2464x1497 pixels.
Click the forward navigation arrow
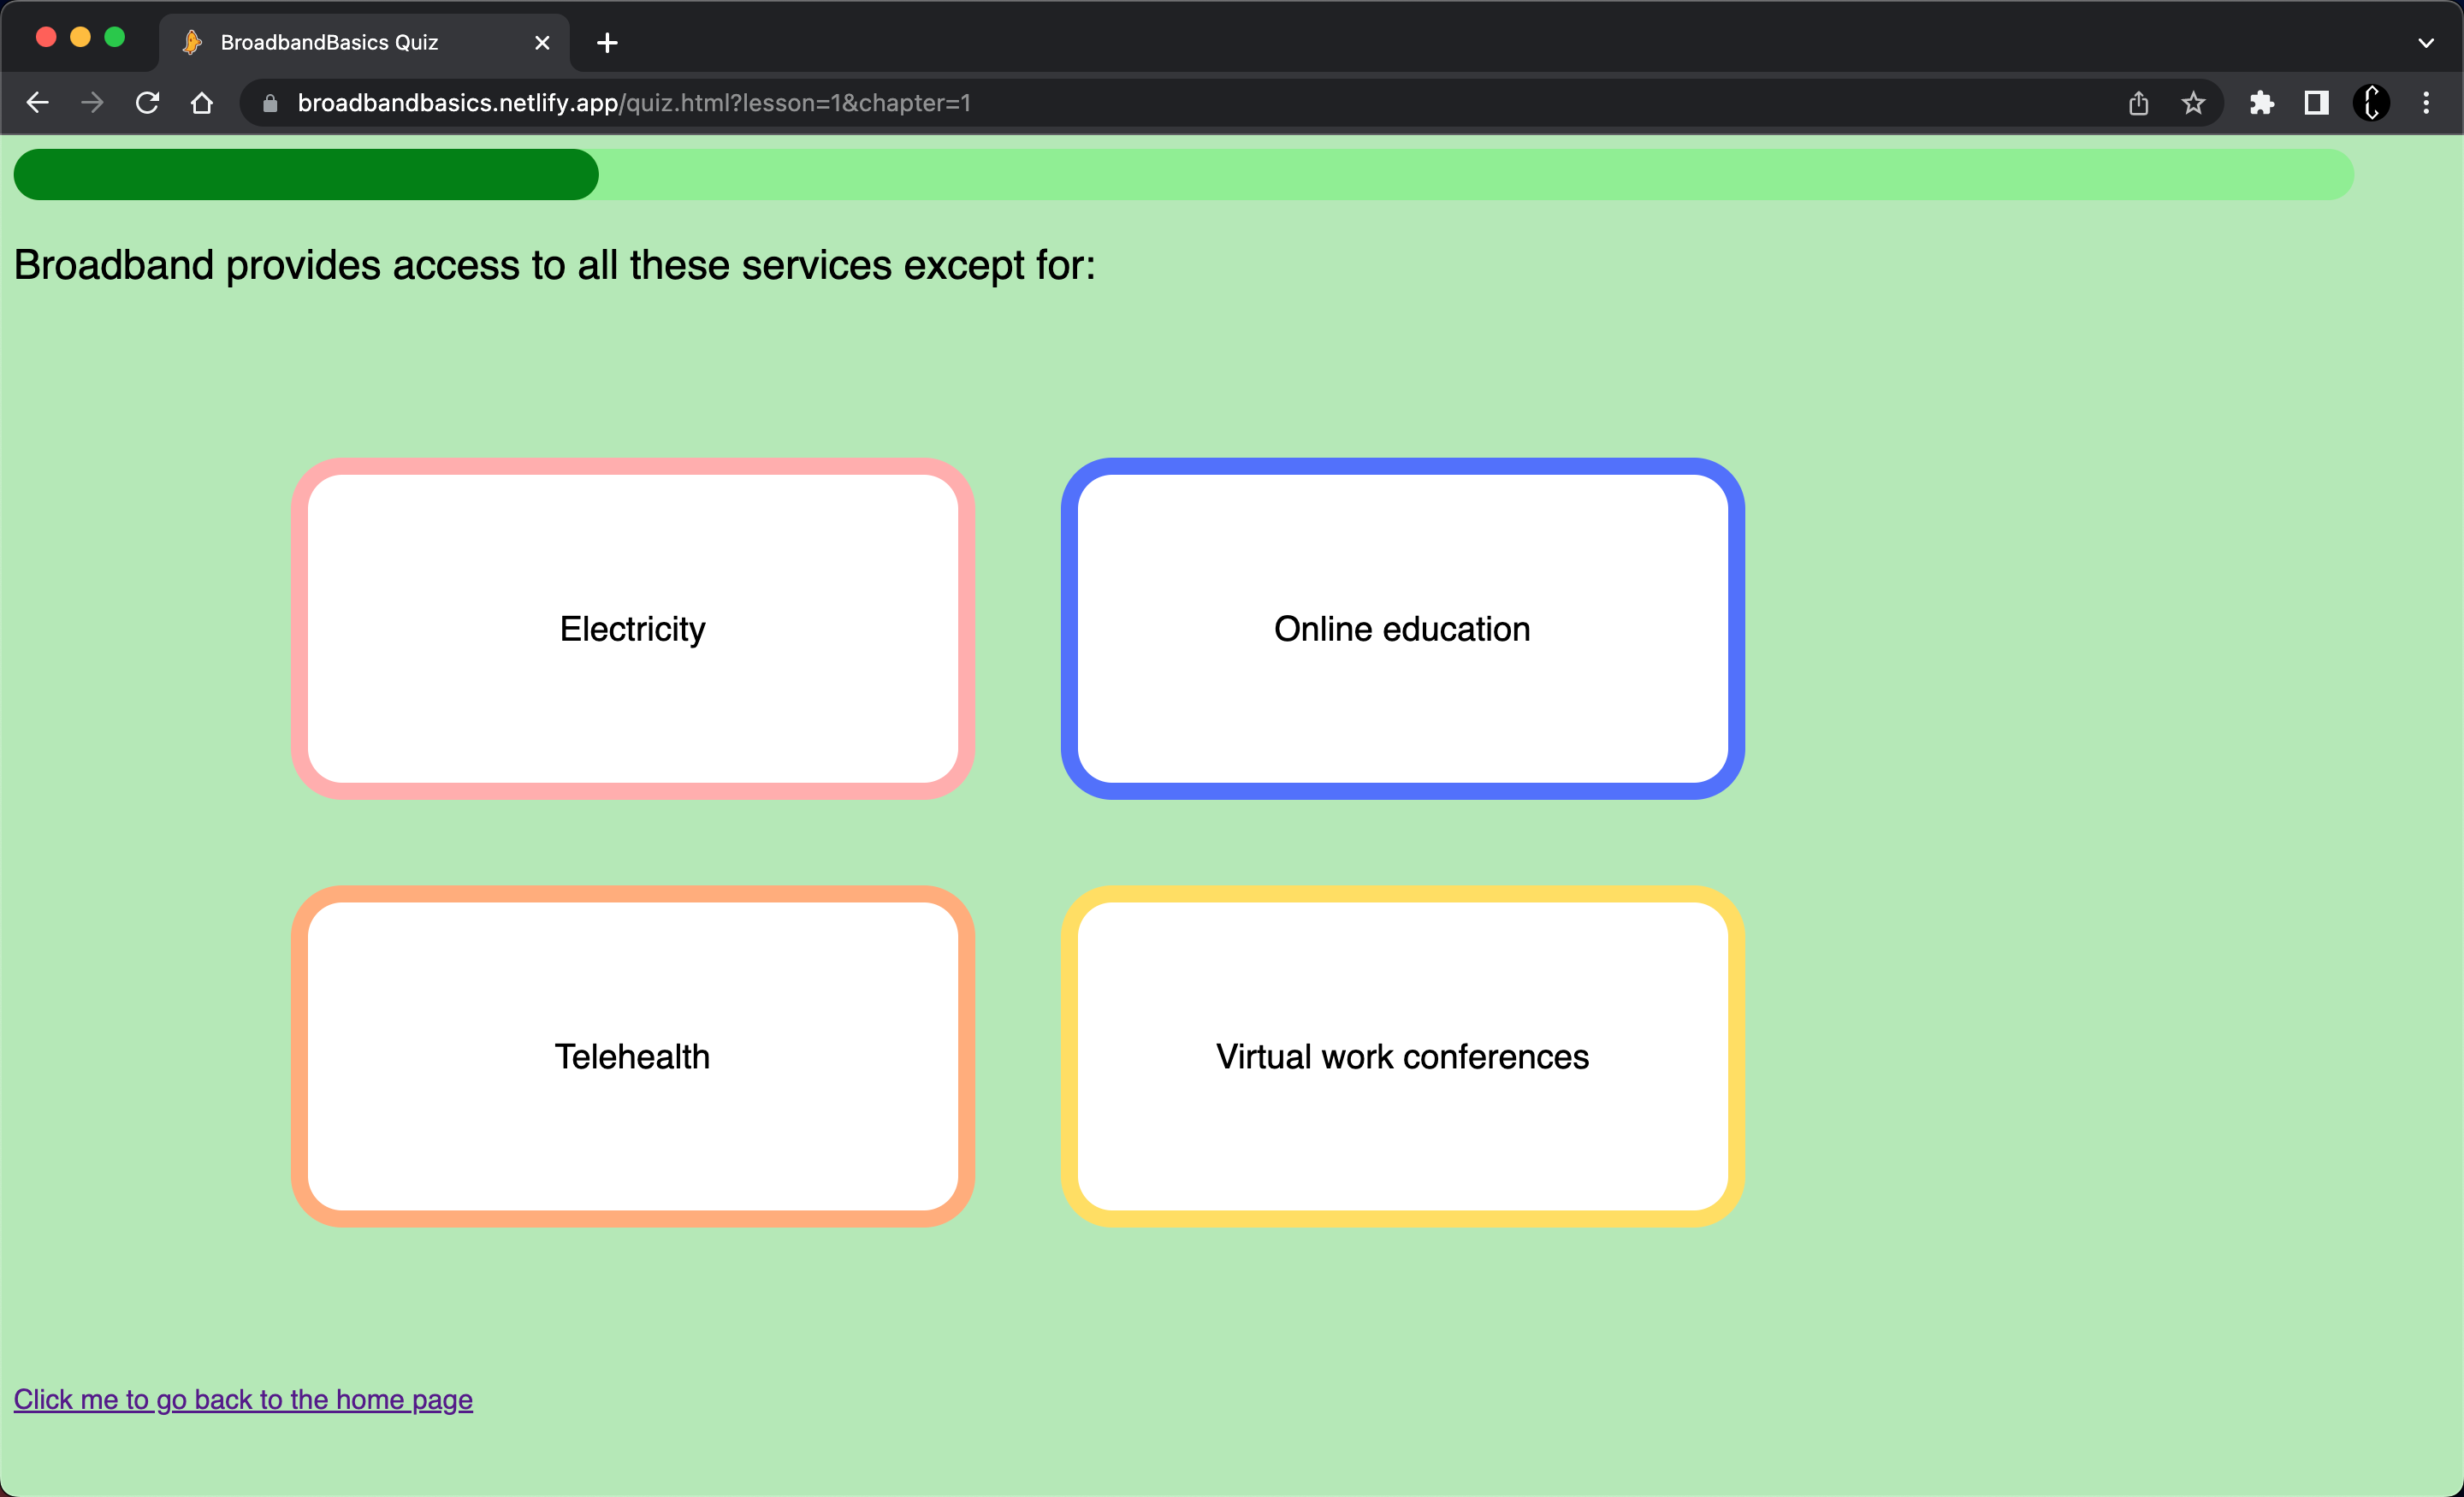pos(92,103)
